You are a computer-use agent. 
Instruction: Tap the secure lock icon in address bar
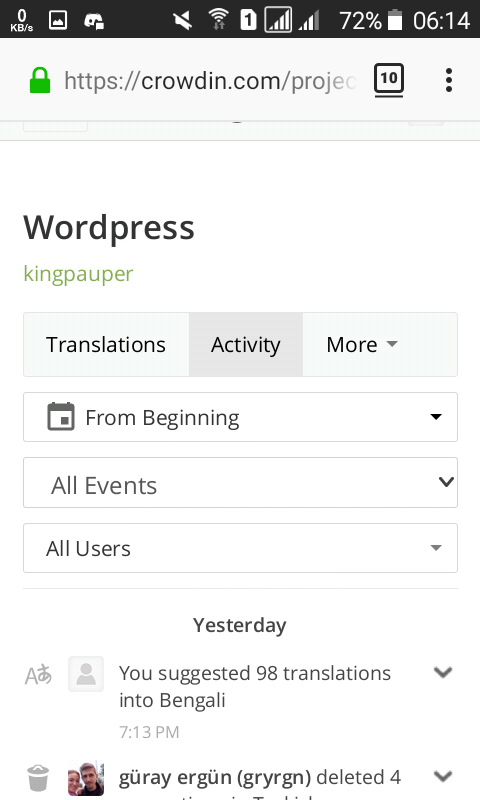40,81
